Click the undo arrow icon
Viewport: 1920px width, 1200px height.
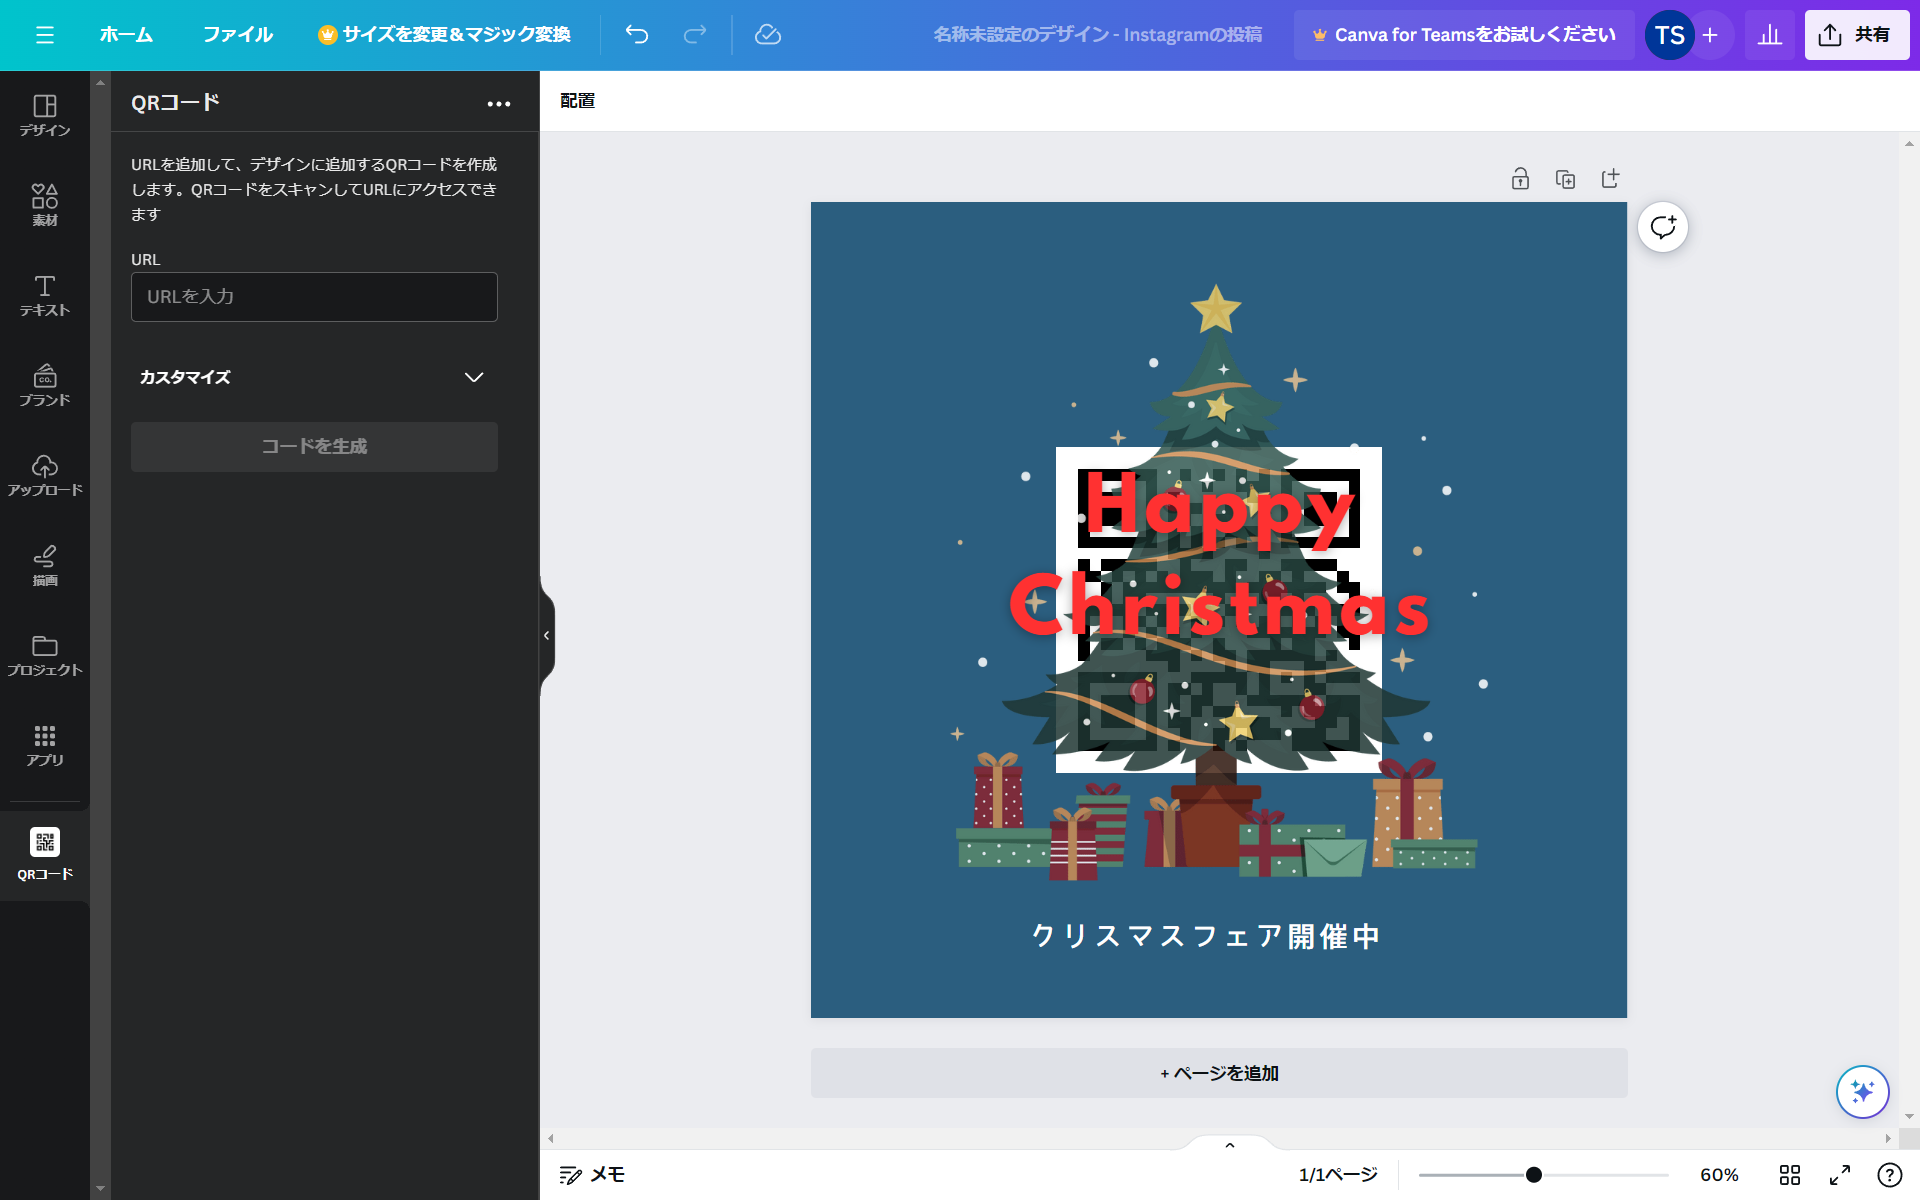coord(637,35)
